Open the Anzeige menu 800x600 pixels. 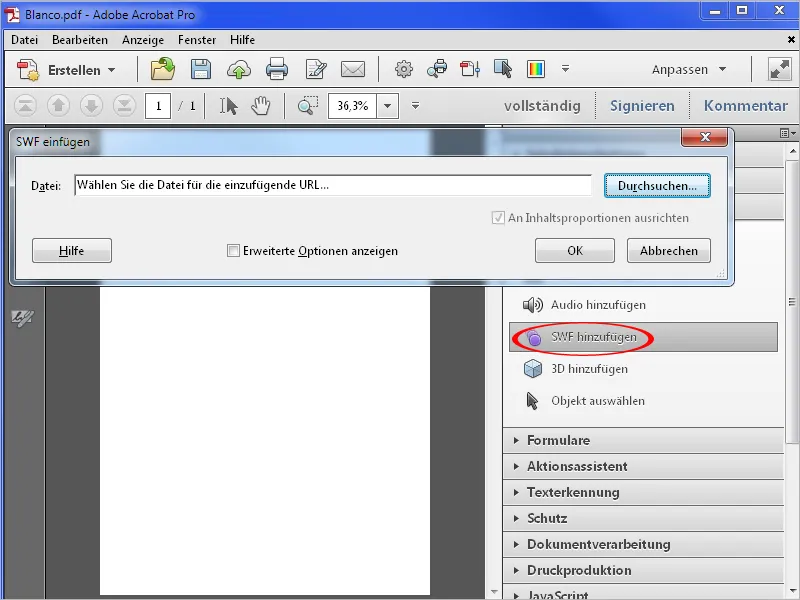143,40
